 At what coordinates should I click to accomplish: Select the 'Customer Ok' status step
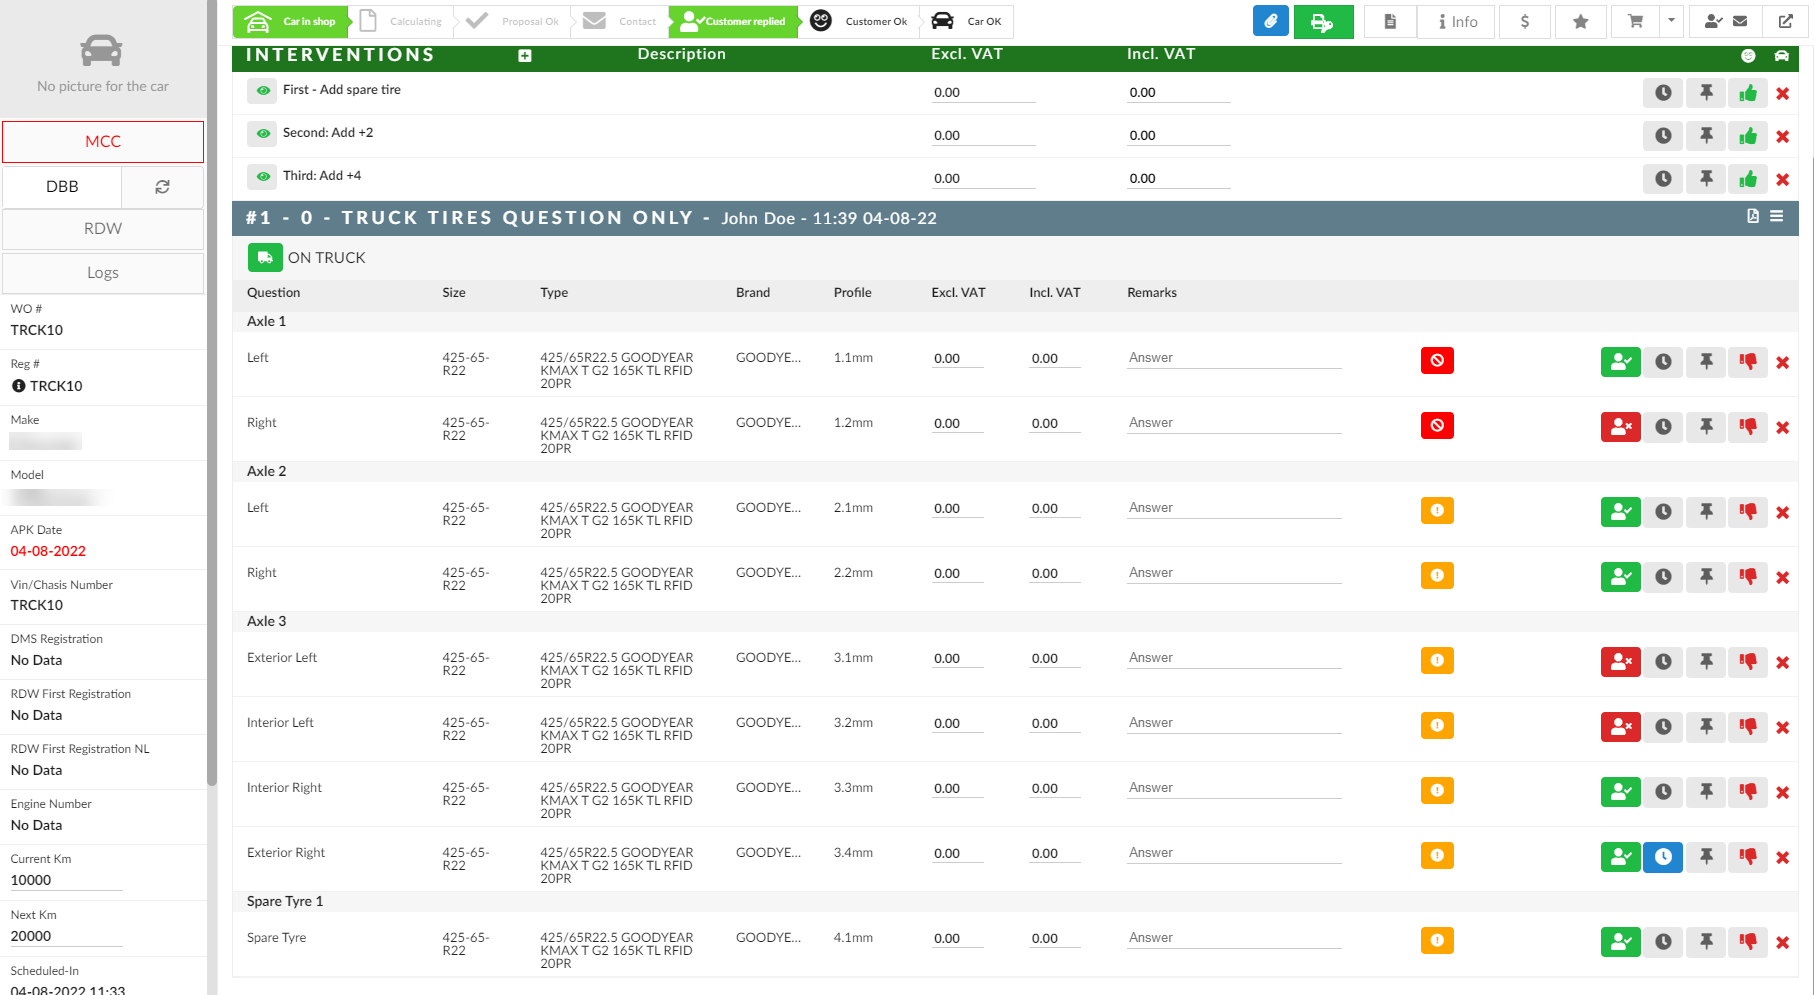click(x=861, y=21)
